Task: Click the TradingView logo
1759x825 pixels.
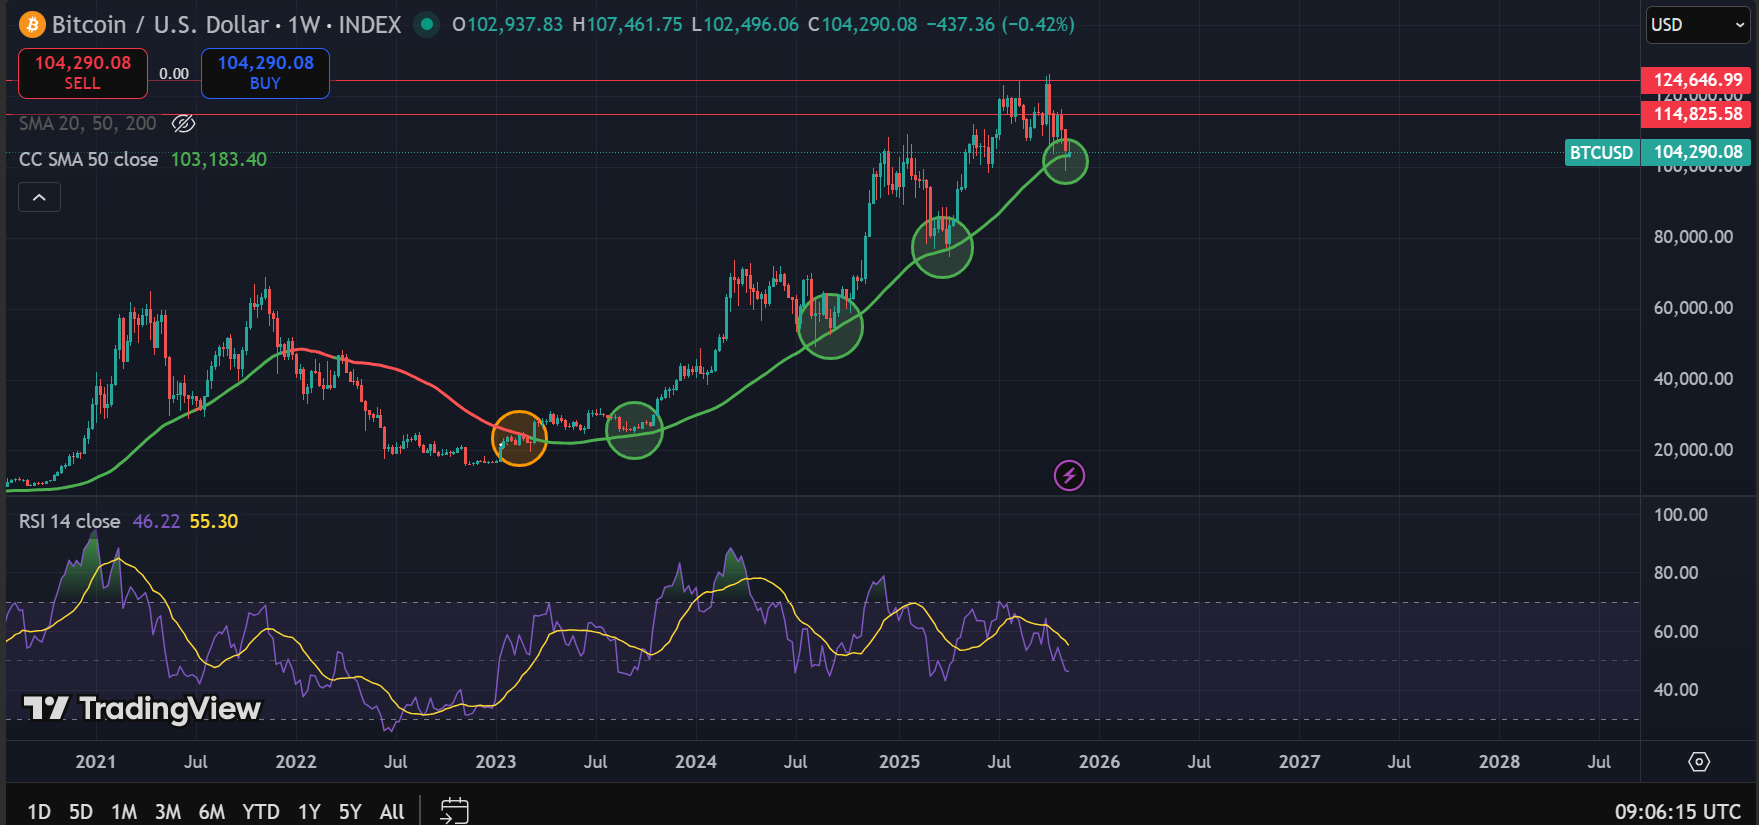Action: (142, 708)
